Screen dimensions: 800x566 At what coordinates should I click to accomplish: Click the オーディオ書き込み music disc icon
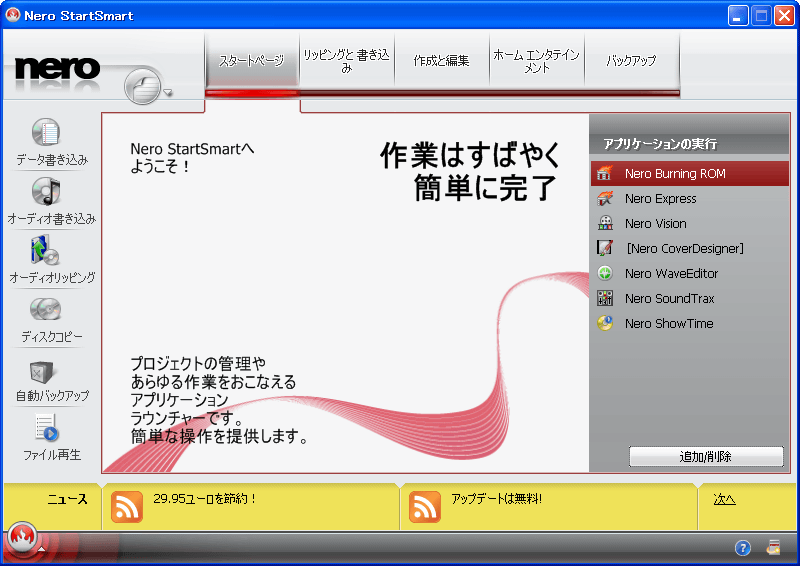pos(46,191)
